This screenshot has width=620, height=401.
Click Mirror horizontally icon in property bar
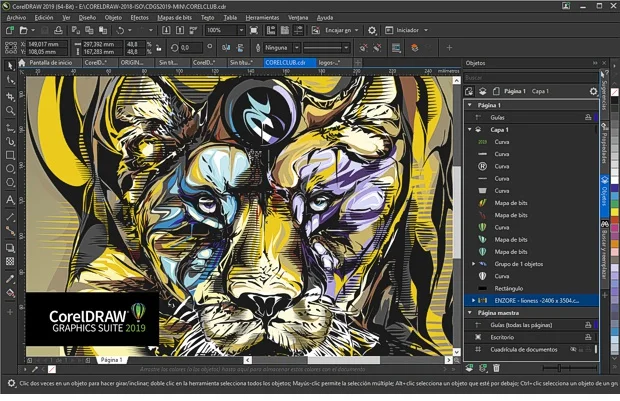pyautogui.click(x=226, y=48)
